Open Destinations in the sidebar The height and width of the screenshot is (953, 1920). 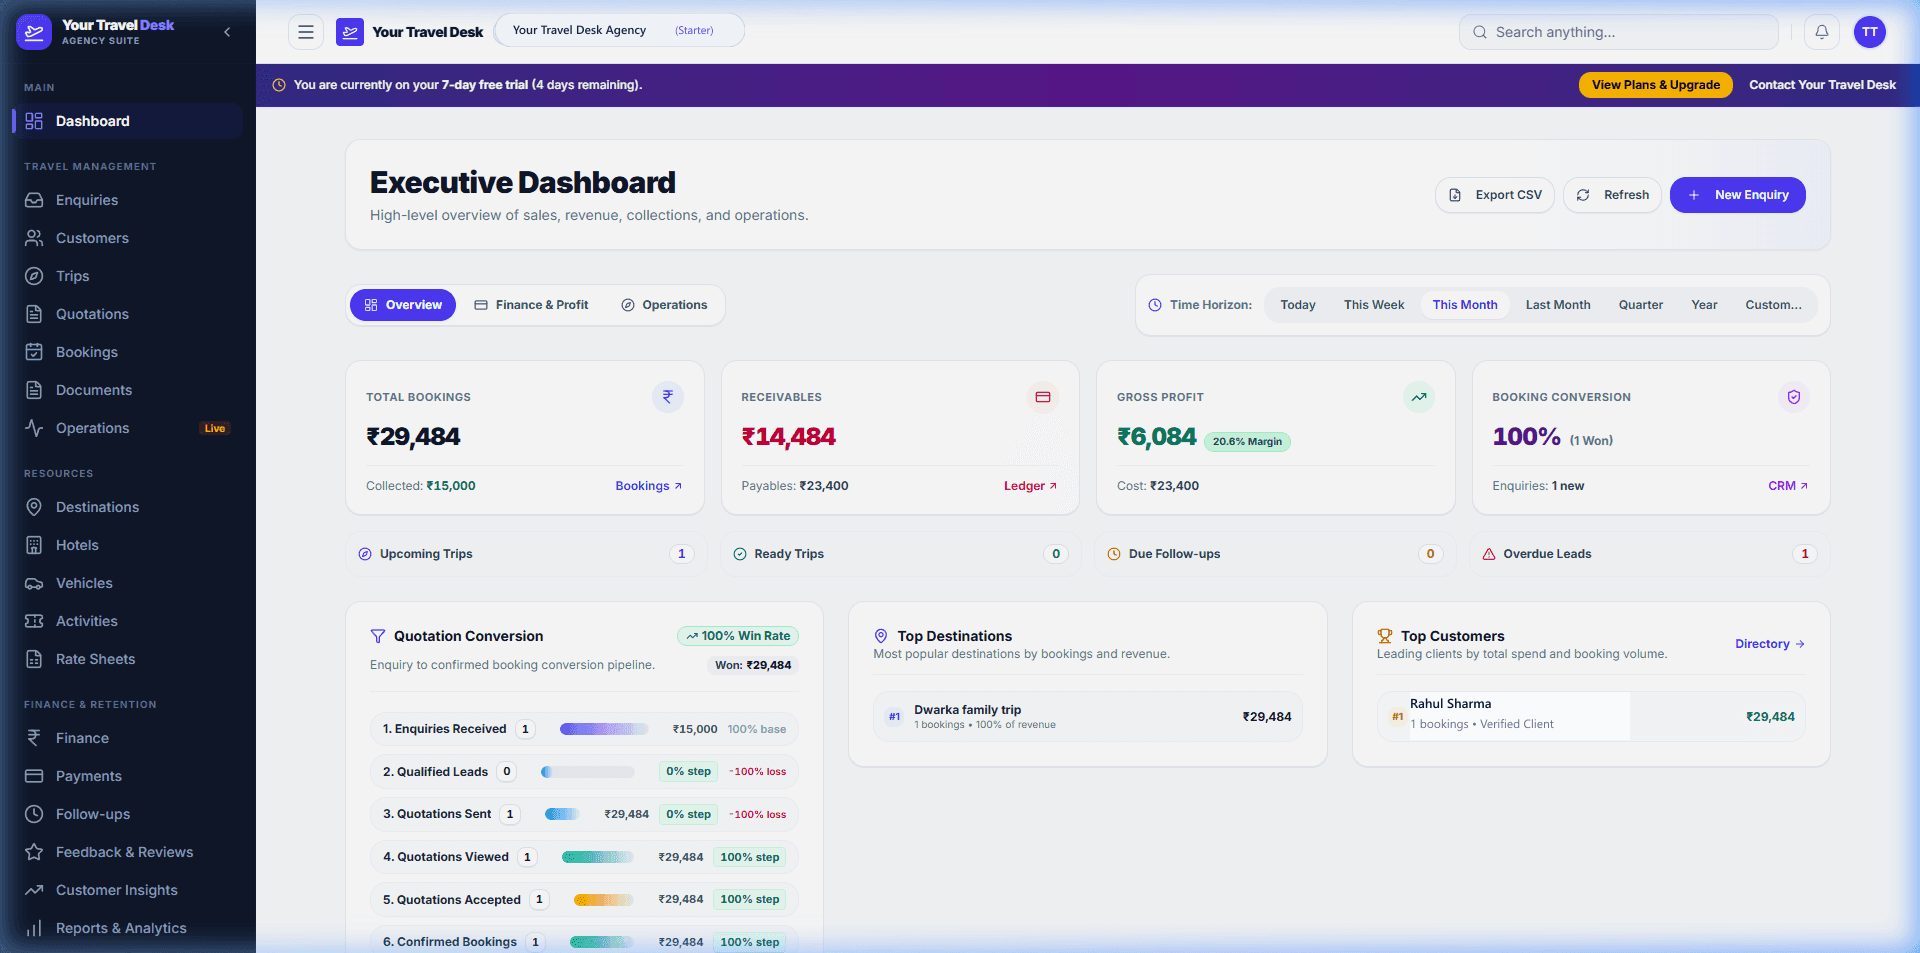128,507
